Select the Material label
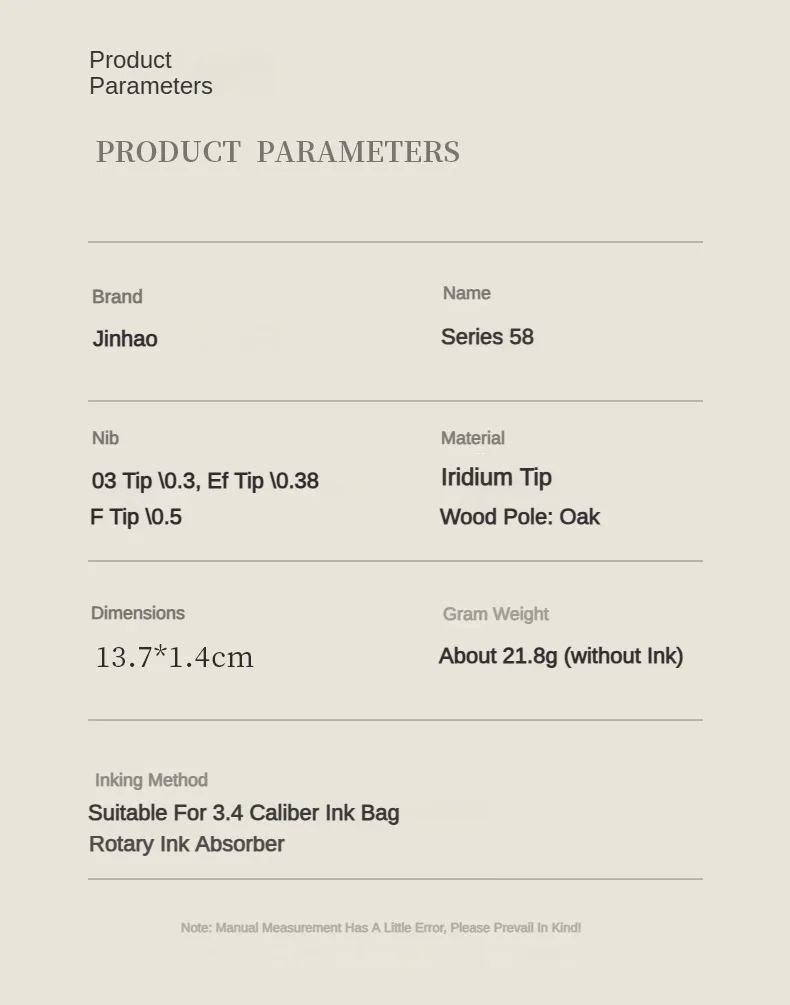This screenshot has height=1005, width=790. 473,438
